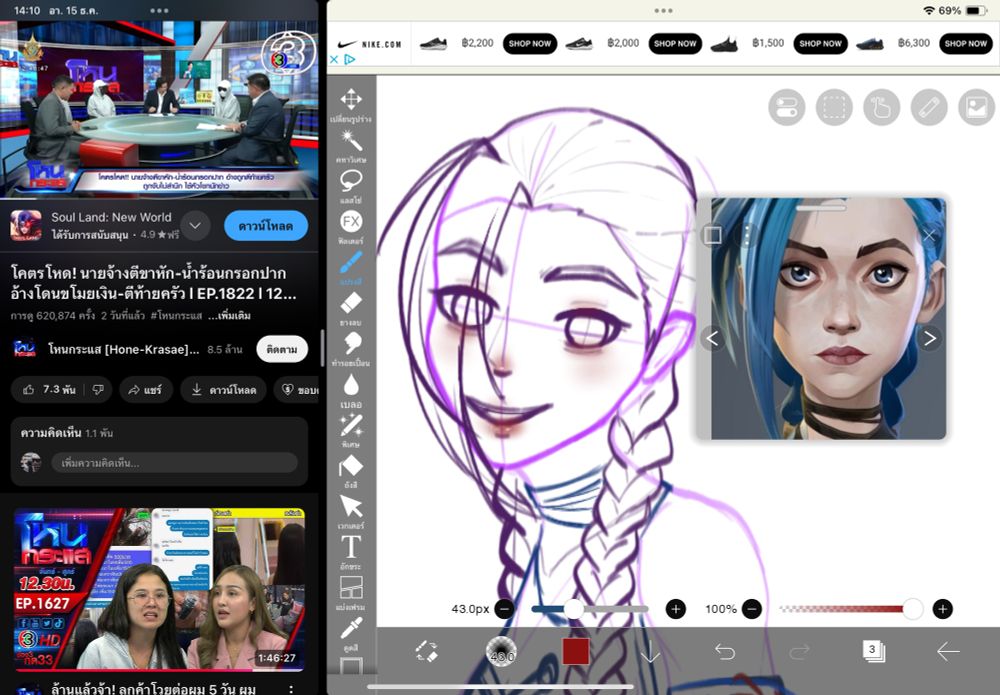Open the ความคิดเห็น comments section
Viewport: 1000px width, 695px height.
click(159, 451)
